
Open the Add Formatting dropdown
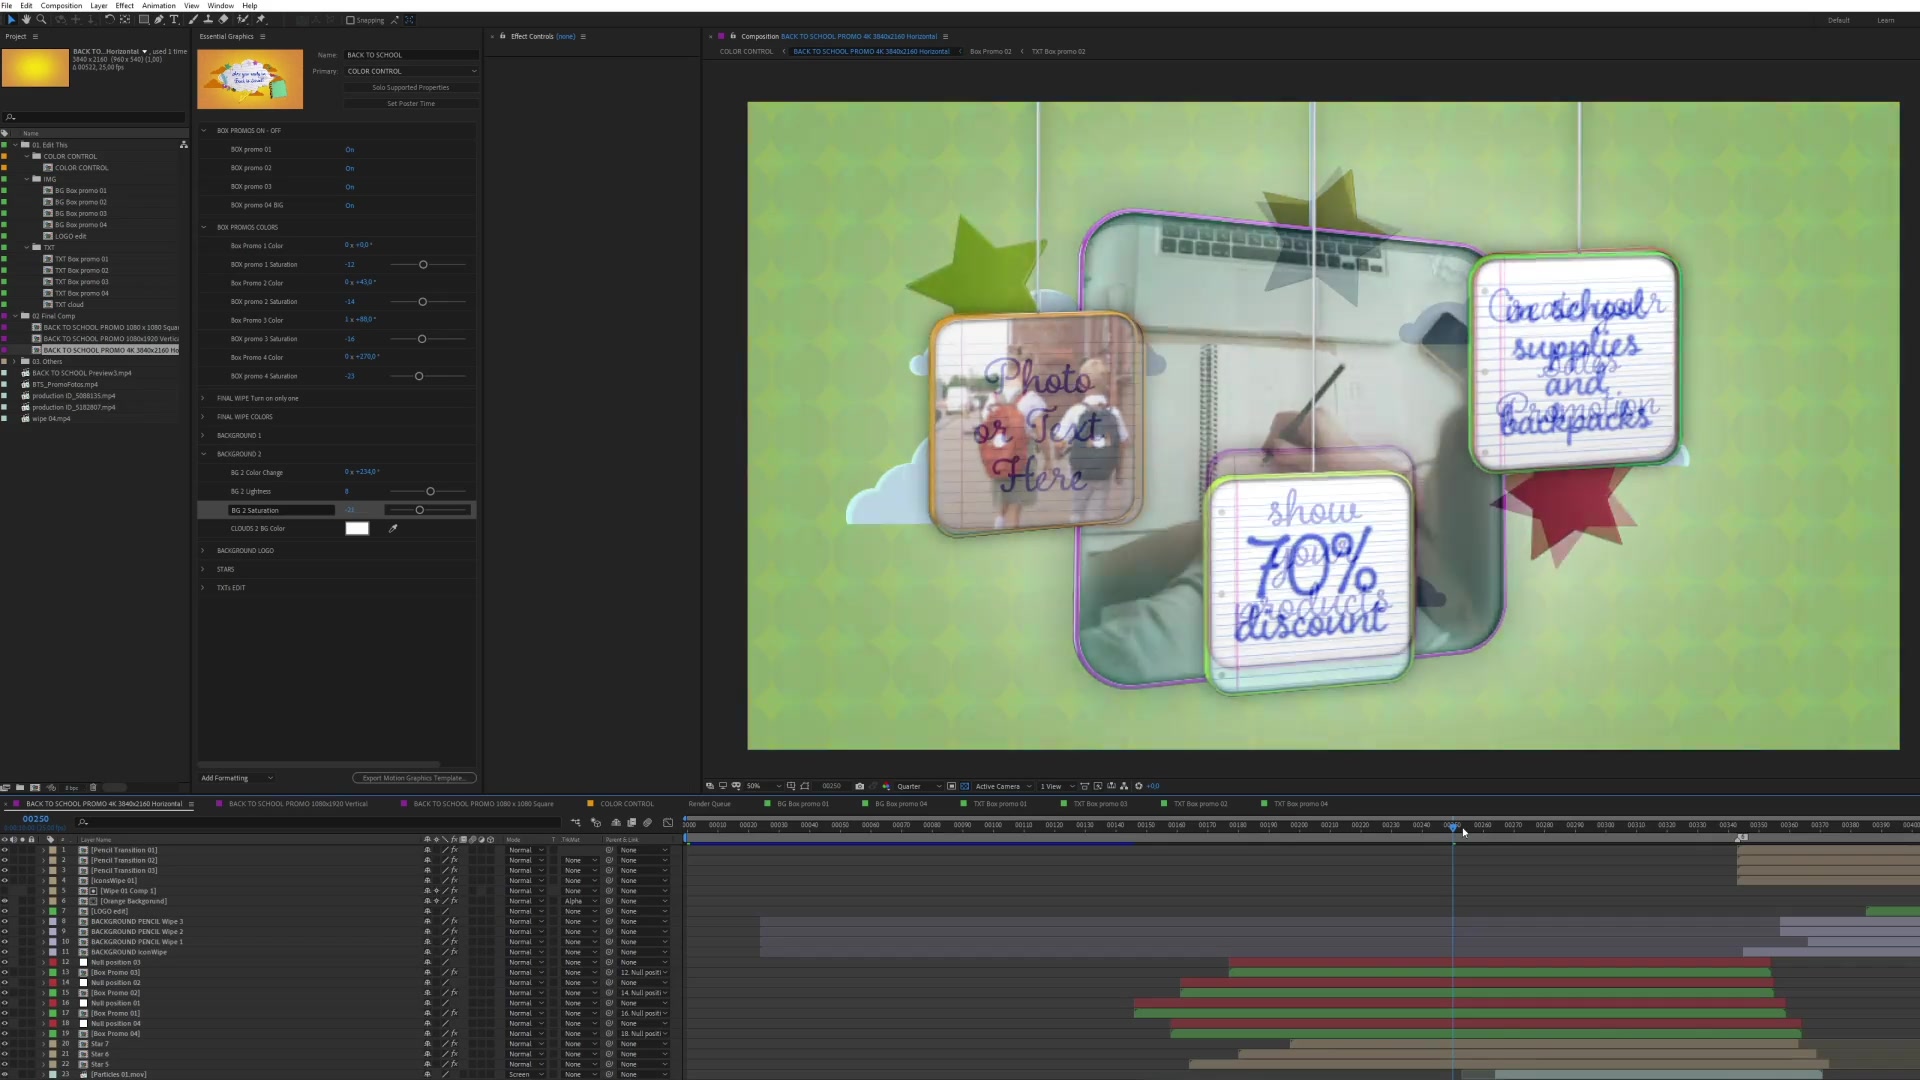[236, 778]
